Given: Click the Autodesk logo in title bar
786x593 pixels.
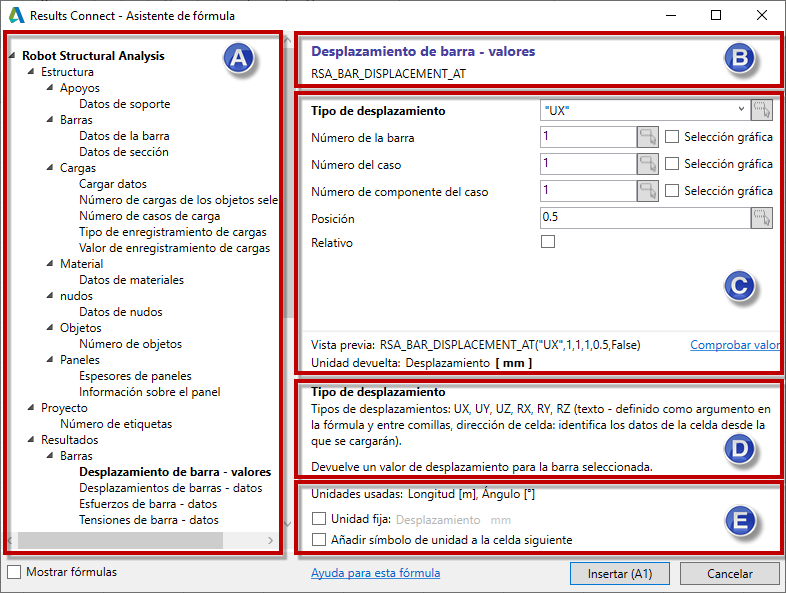Looking at the screenshot, I should click(x=16, y=15).
